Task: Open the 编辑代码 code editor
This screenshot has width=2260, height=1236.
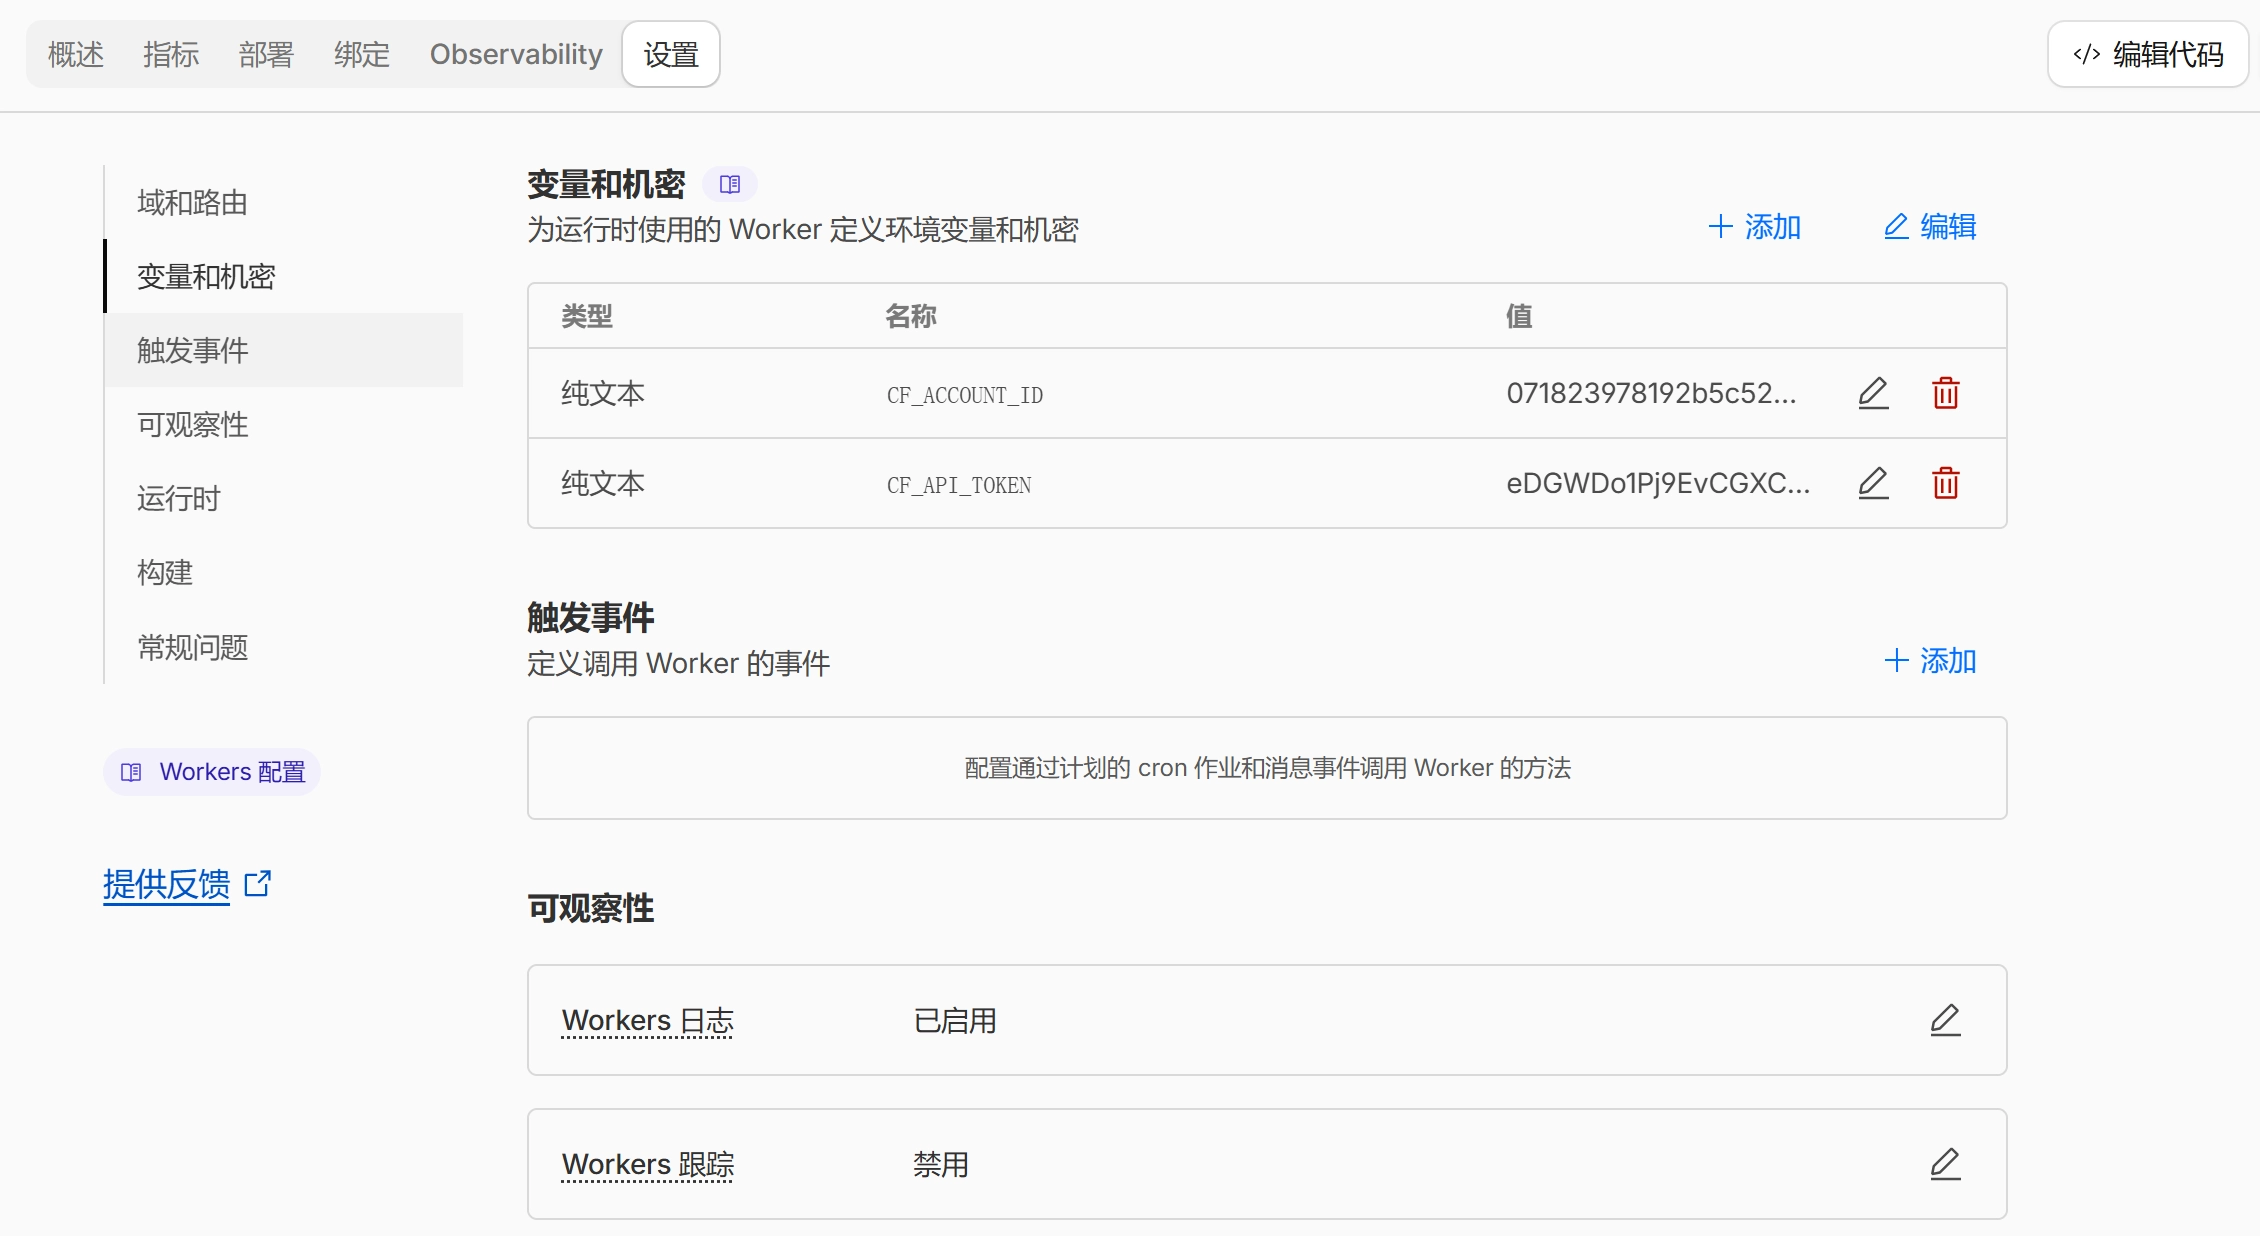Action: [x=2146, y=55]
